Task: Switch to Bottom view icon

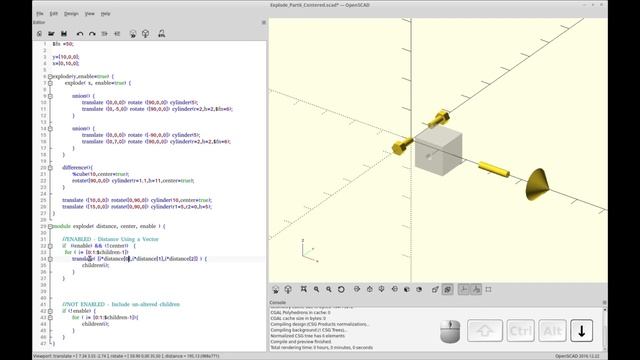Action: click(x=382, y=289)
